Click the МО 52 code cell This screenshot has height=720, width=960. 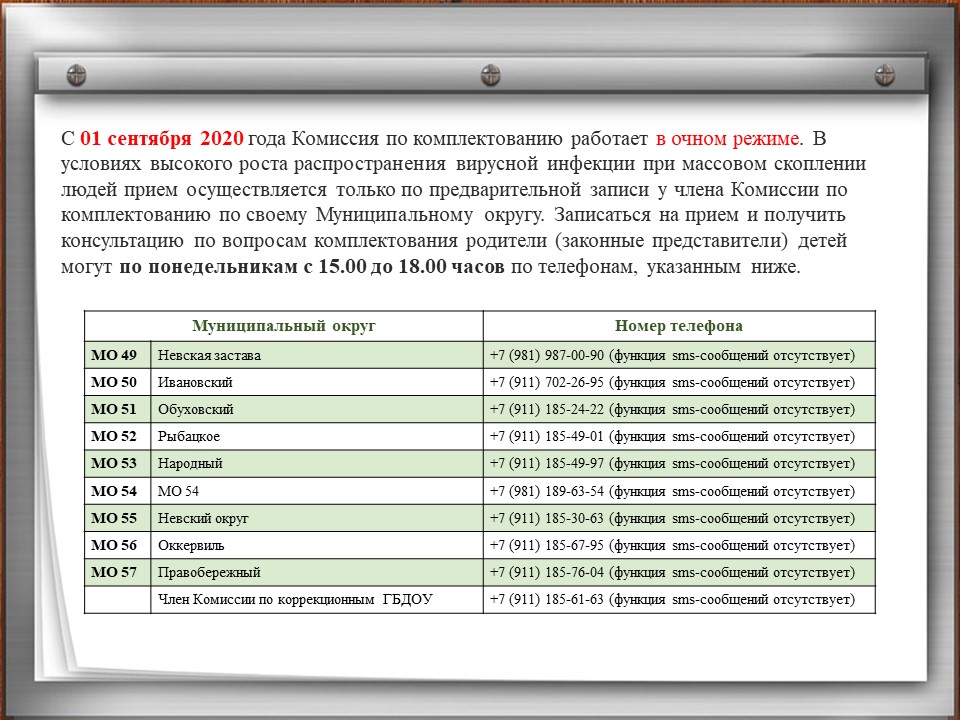click(114, 436)
